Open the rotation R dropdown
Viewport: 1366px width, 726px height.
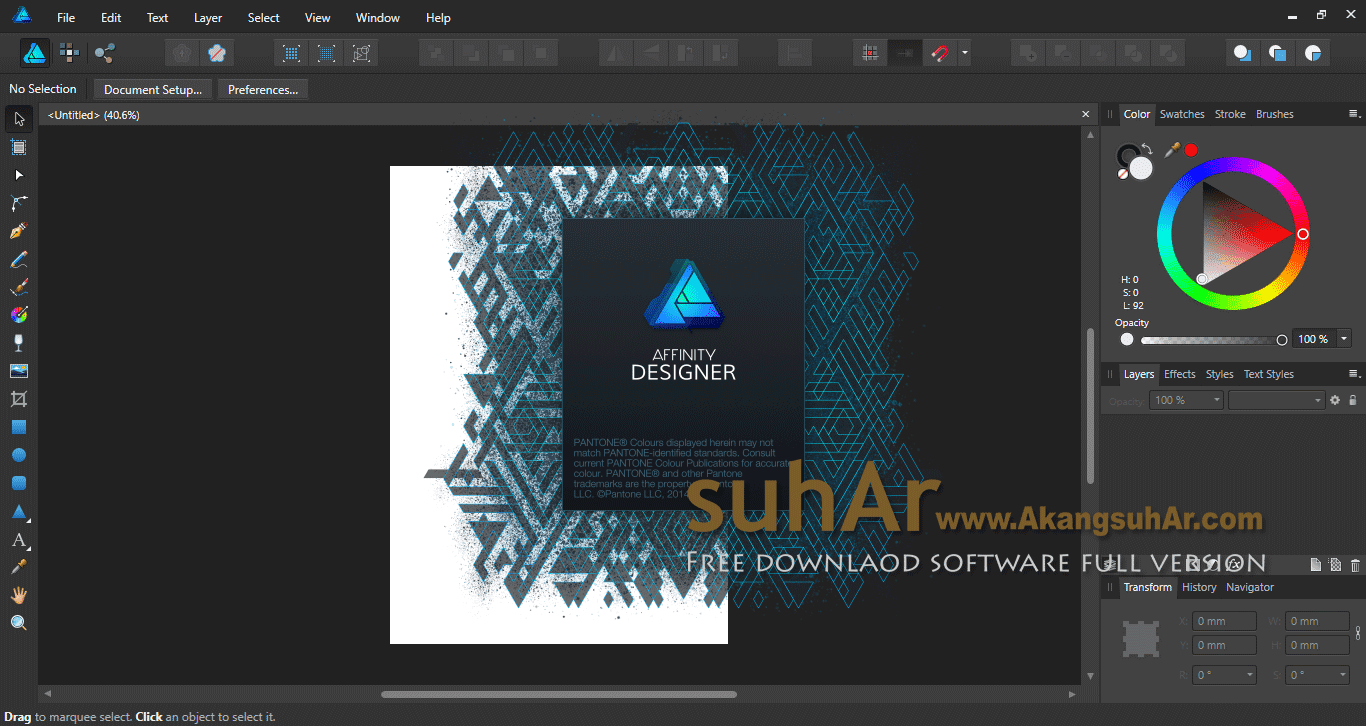[x=1249, y=675]
